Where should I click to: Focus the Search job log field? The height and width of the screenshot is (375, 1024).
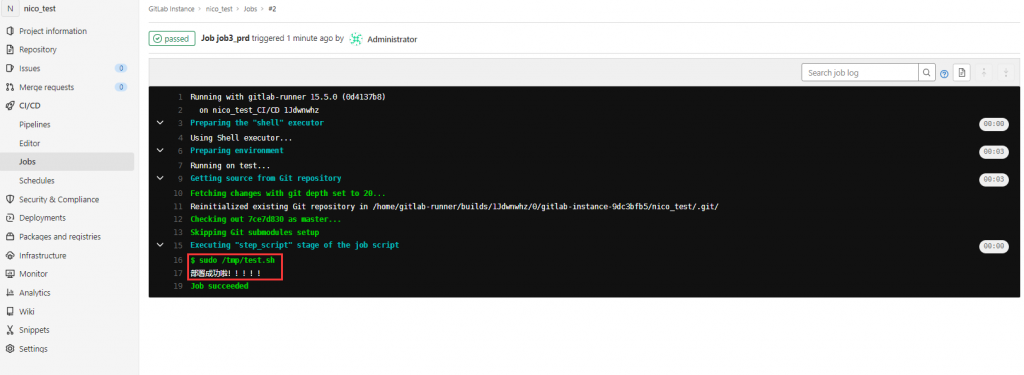(x=860, y=73)
